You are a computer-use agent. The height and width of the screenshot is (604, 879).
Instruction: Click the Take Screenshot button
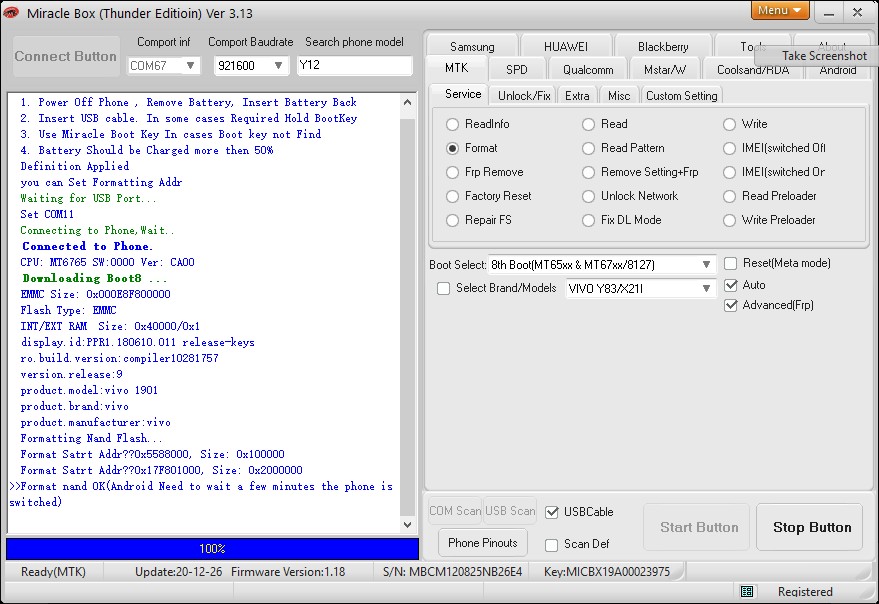(816, 56)
